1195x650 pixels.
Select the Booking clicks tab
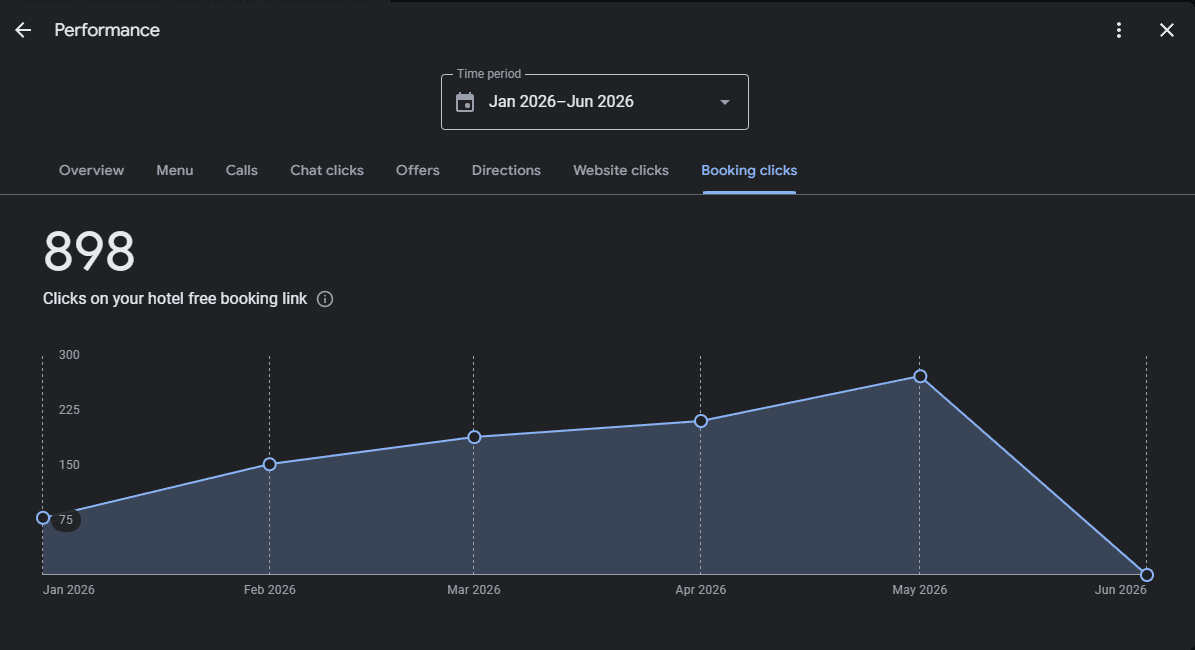tap(749, 171)
